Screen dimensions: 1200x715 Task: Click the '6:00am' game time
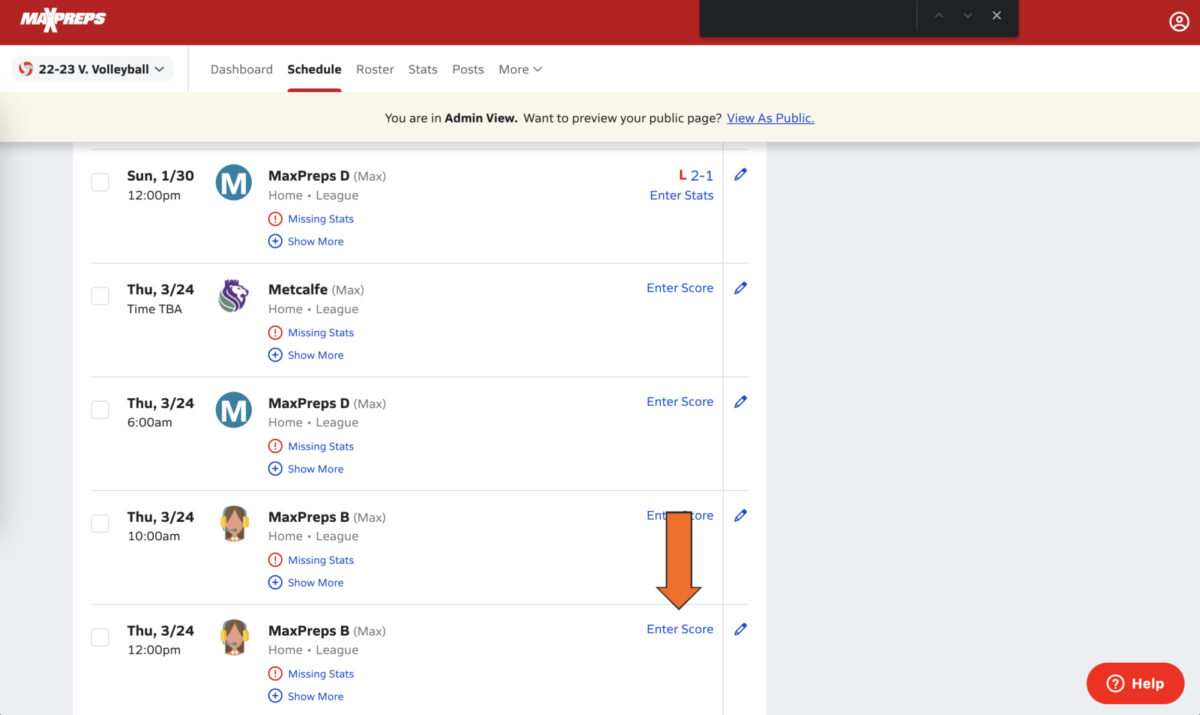point(150,423)
